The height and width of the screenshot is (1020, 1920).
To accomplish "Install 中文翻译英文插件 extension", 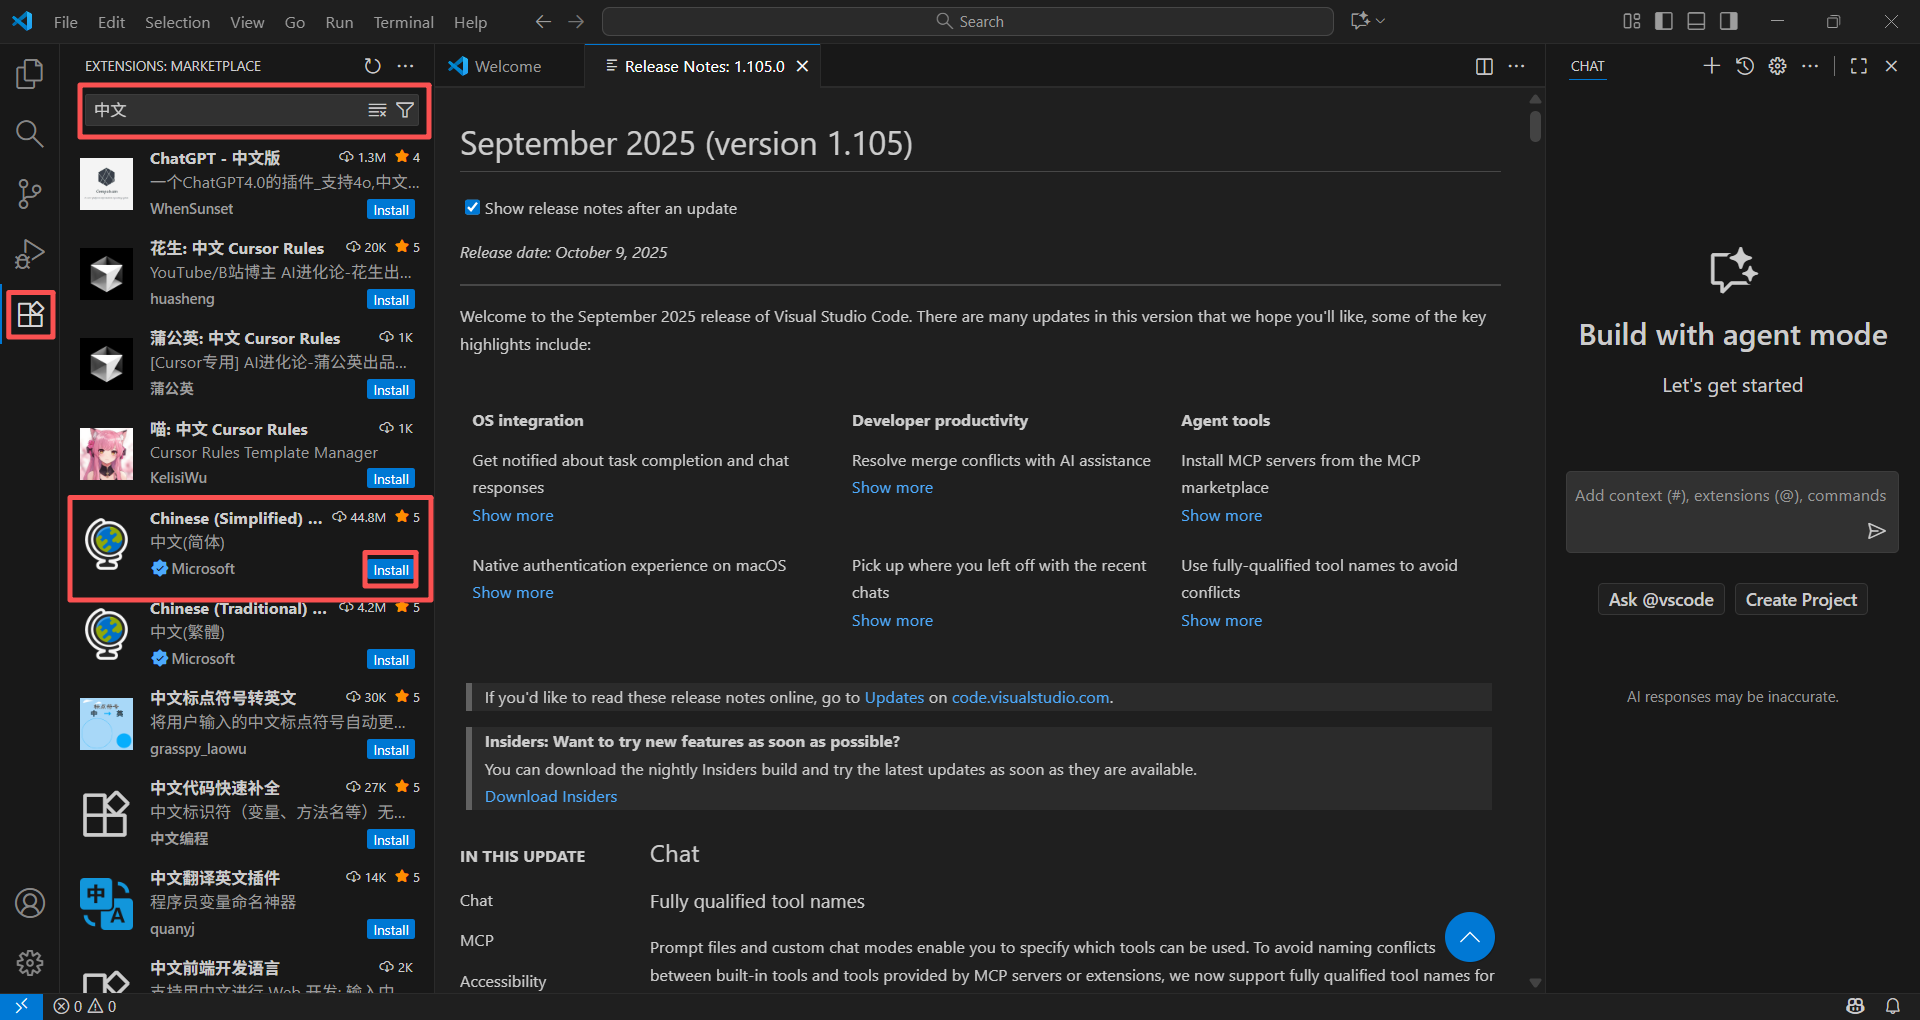I will click(391, 930).
